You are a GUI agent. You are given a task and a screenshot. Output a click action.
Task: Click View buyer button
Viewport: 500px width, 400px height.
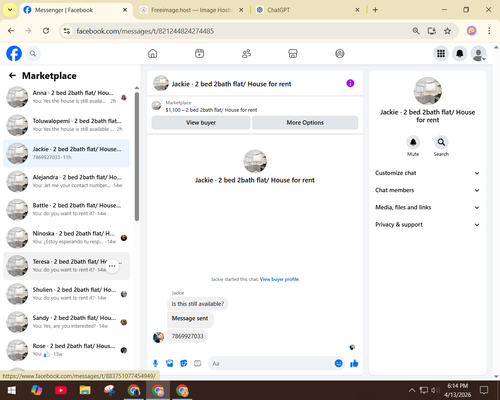[x=201, y=123]
